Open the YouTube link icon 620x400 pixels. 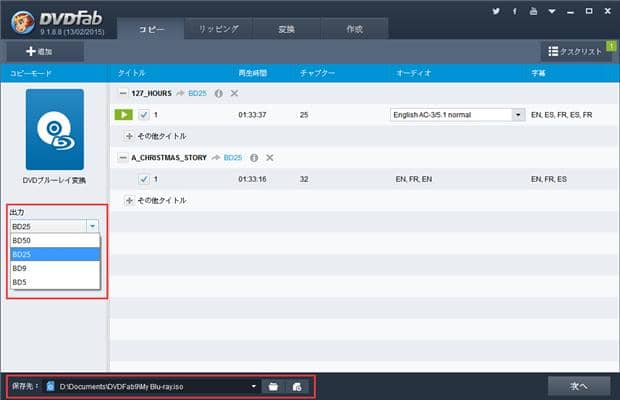pyautogui.click(x=533, y=11)
